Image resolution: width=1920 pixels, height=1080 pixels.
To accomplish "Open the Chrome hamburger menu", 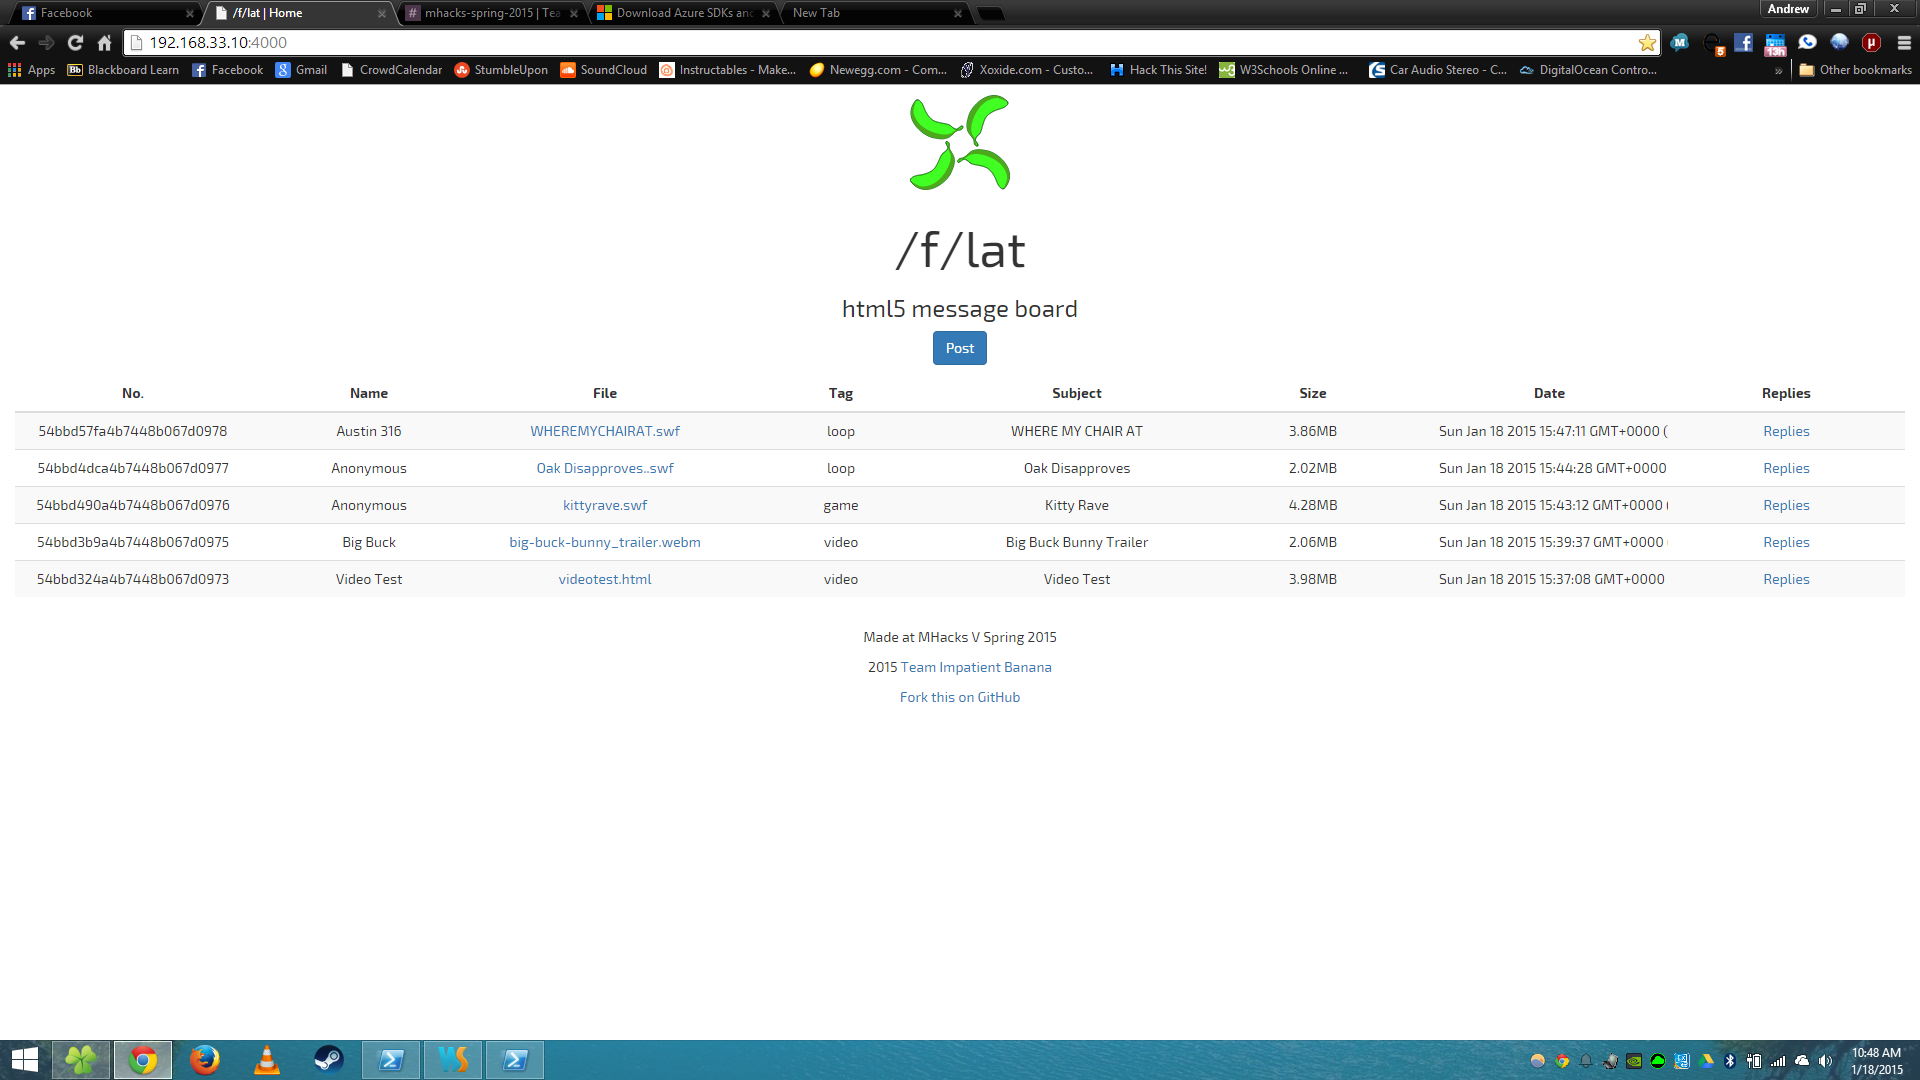I will (x=1904, y=42).
